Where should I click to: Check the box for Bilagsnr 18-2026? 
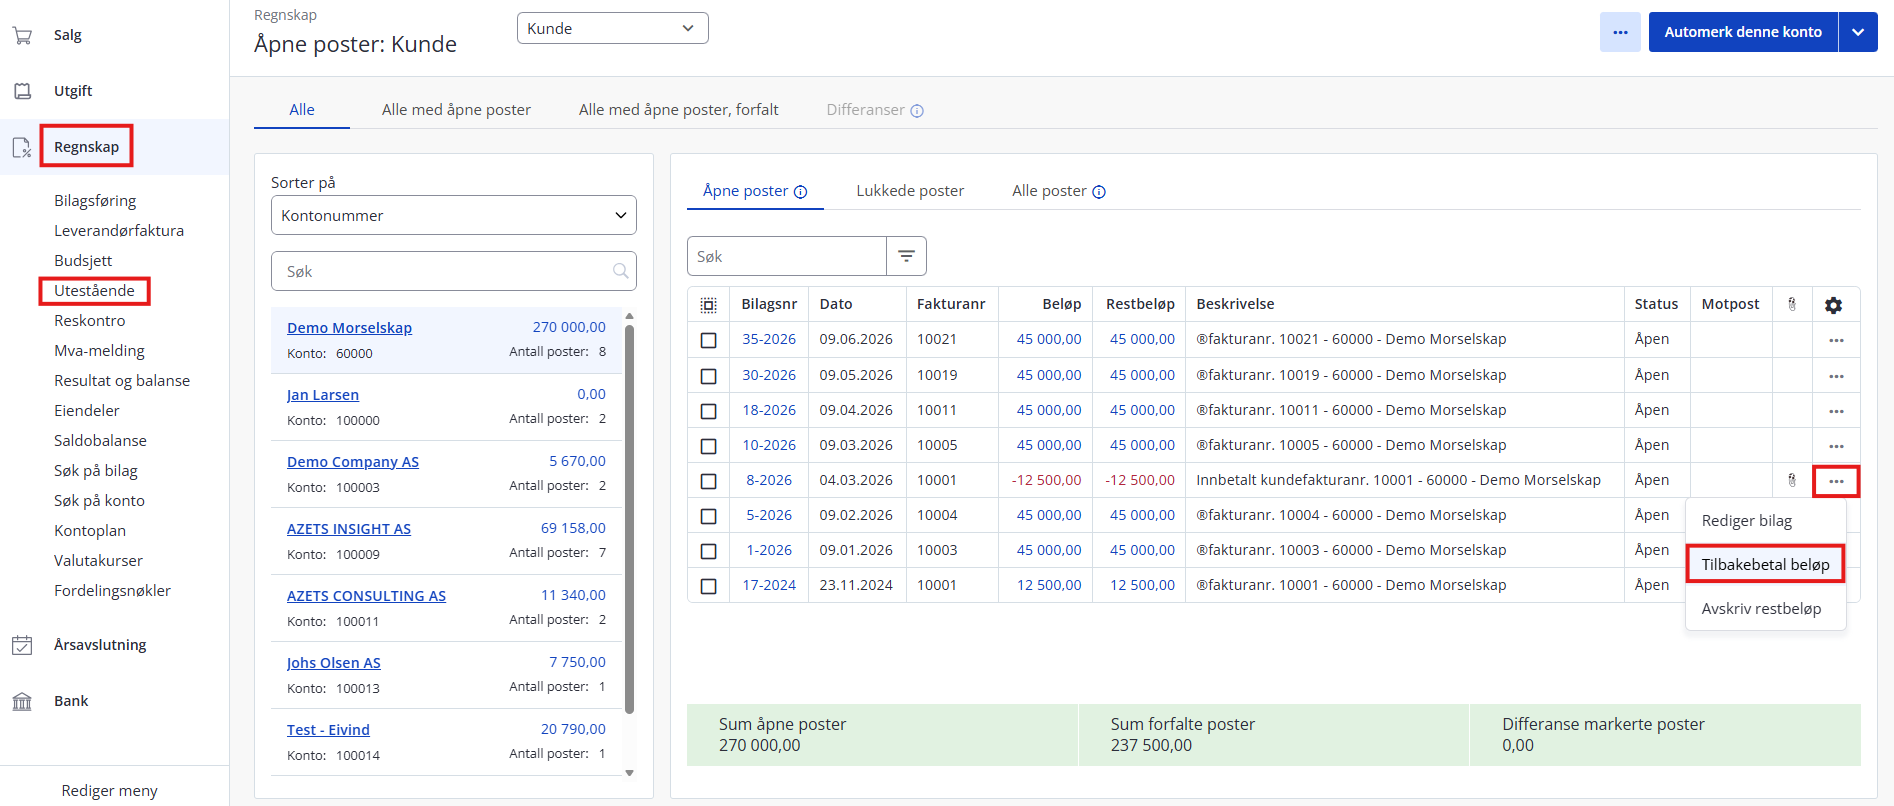708,411
